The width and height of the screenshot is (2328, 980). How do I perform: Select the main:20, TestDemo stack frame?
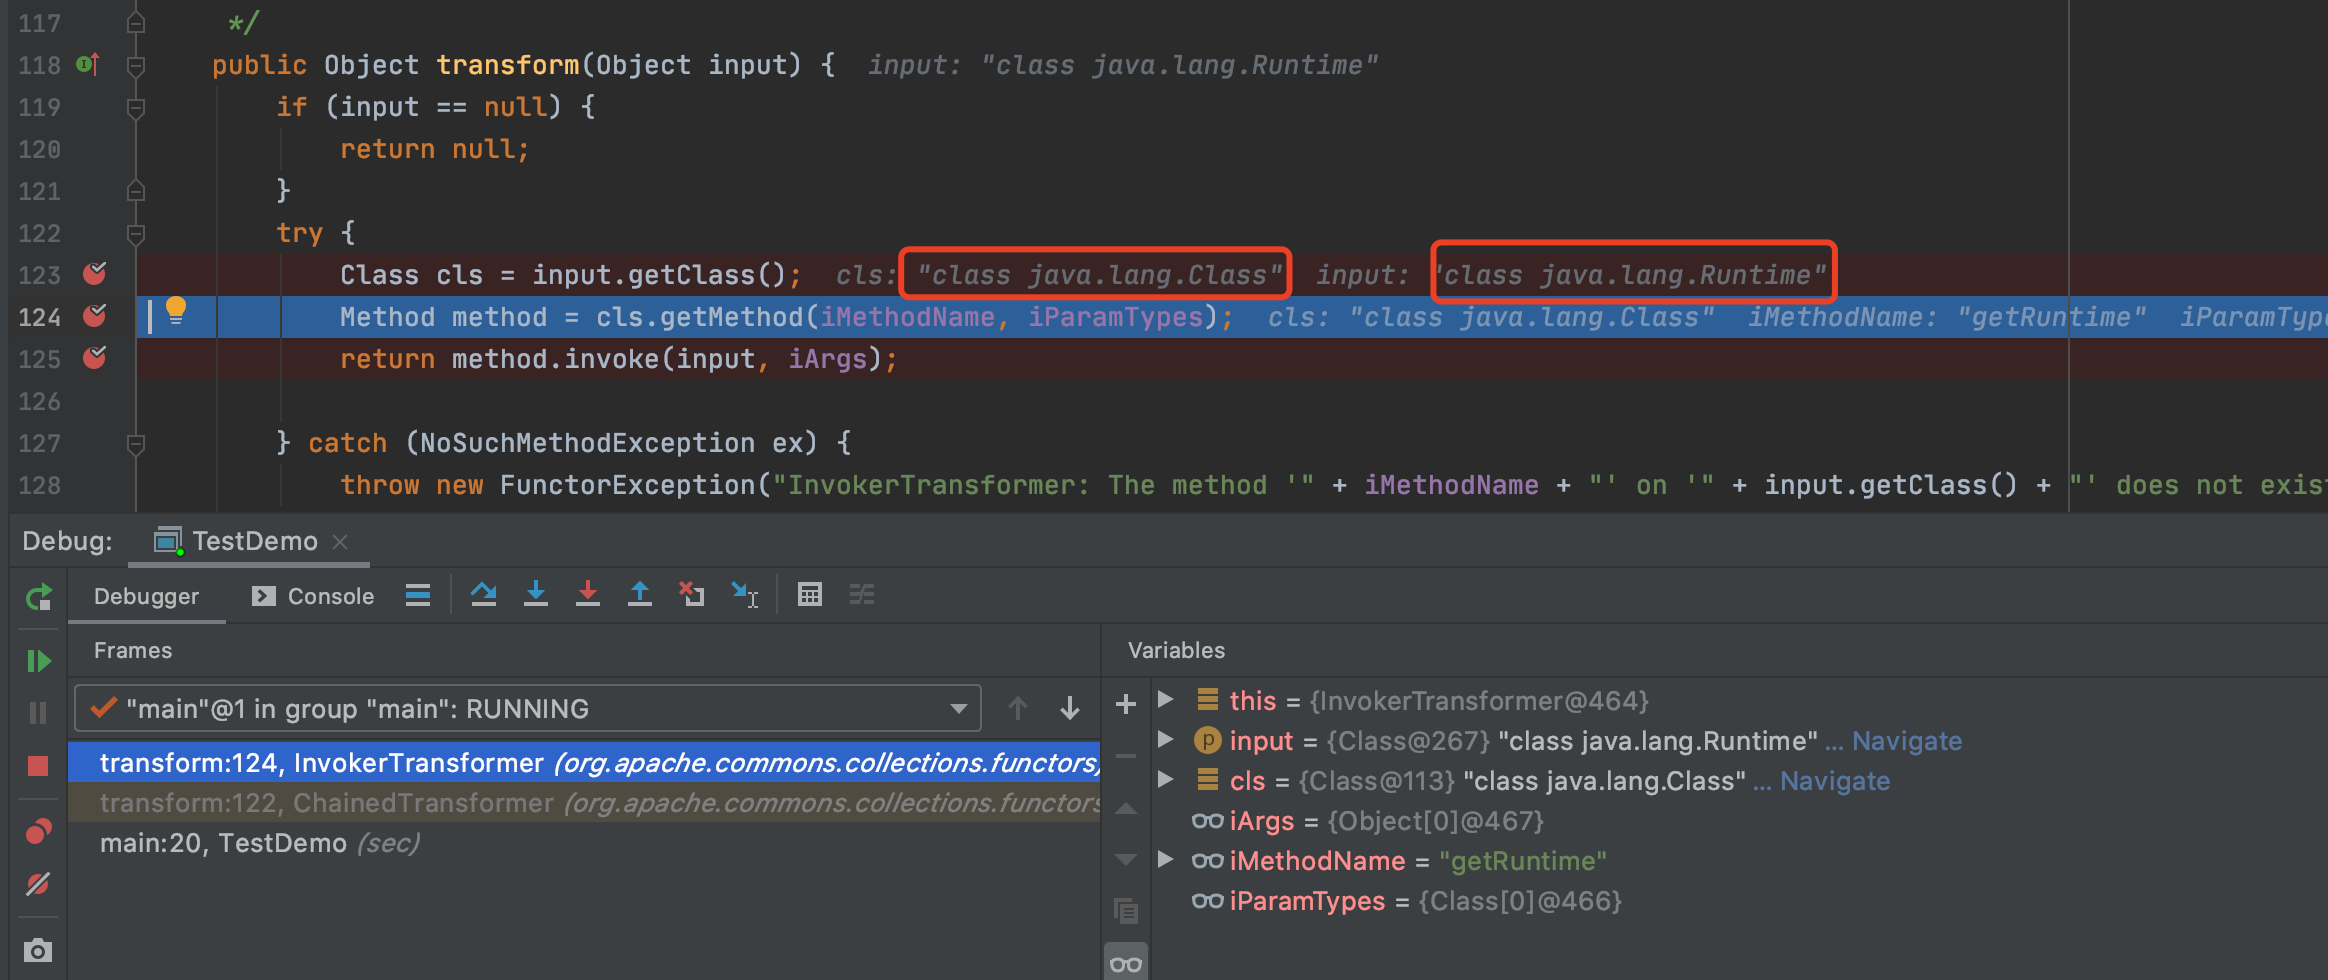(x=223, y=843)
